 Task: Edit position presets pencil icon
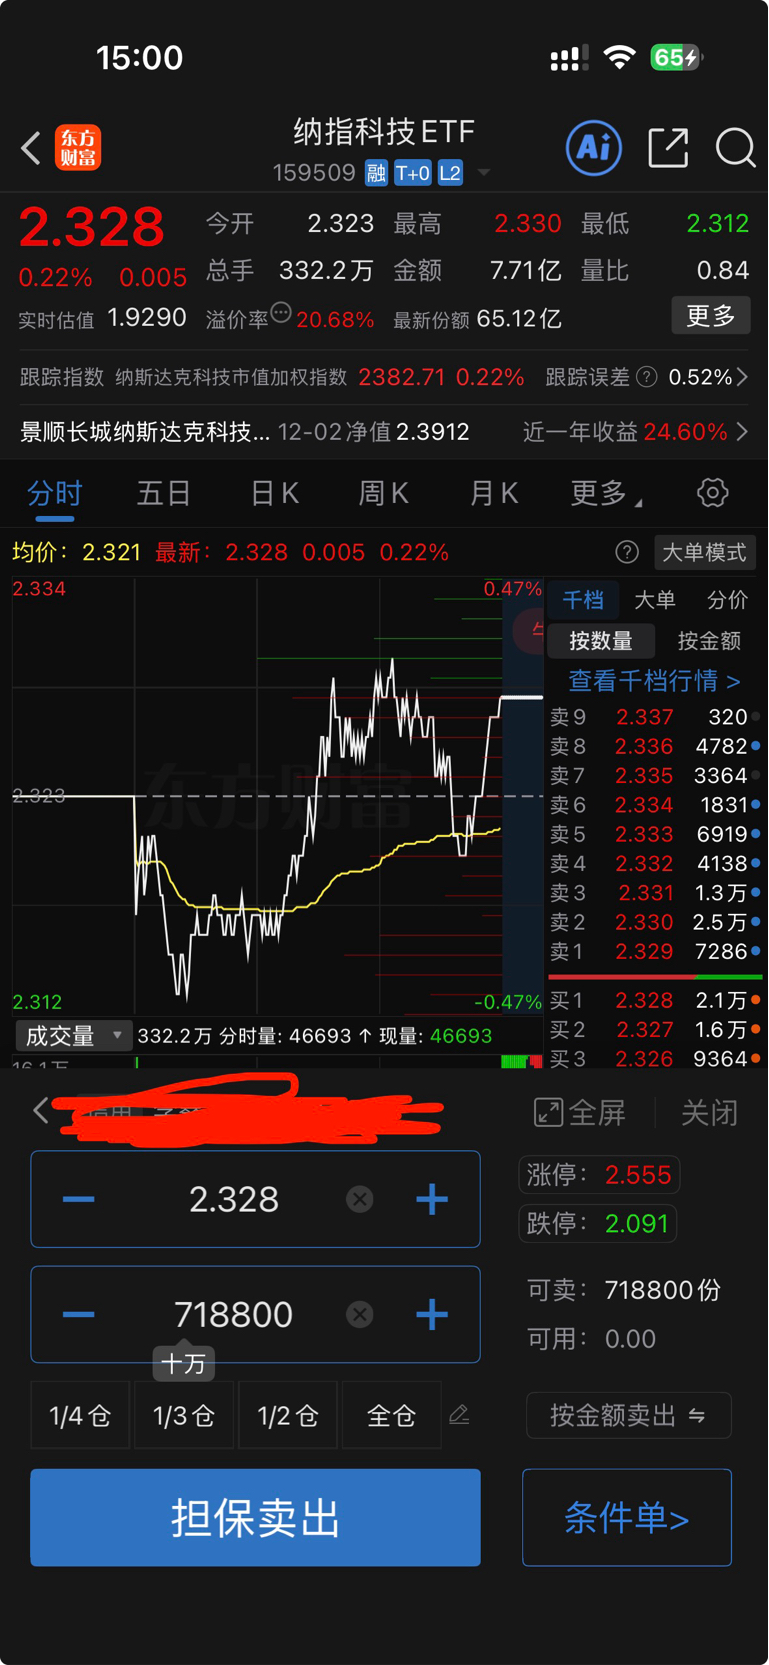460,1414
